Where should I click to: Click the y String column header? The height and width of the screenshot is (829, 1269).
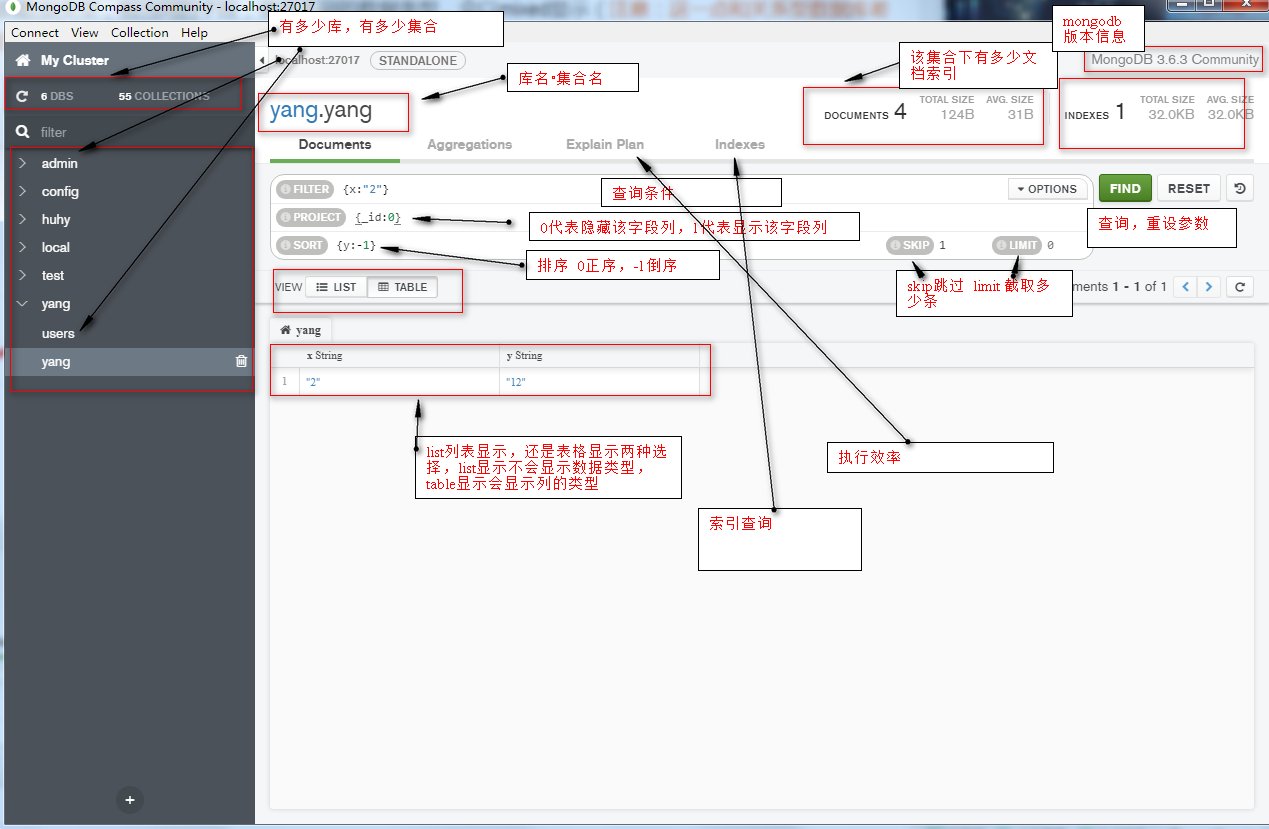pyautogui.click(x=599, y=356)
